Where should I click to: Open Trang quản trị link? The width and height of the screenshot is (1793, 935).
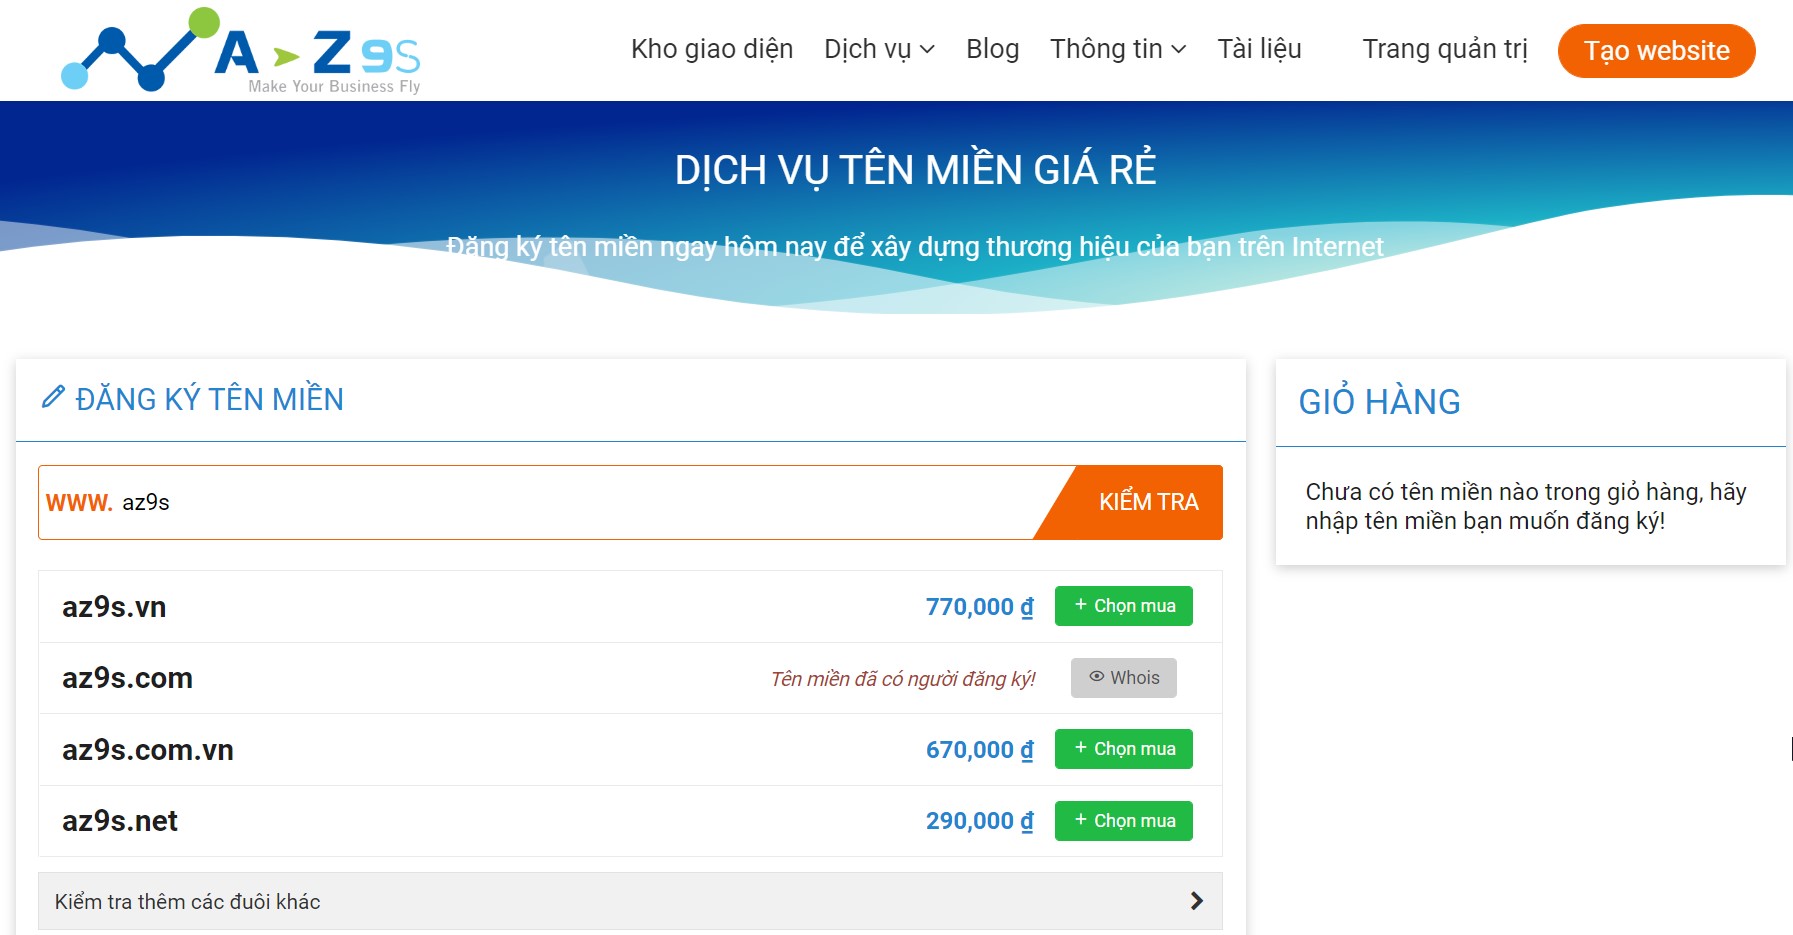(1444, 48)
